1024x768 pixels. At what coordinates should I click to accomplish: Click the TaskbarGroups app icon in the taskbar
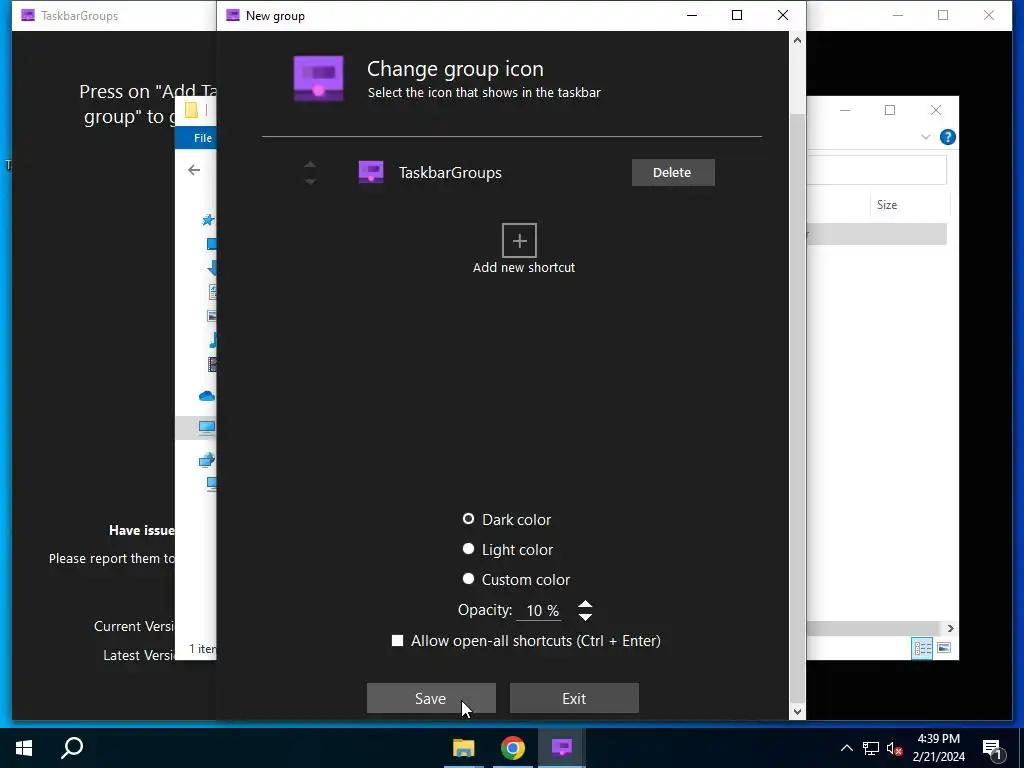[x=562, y=748]
